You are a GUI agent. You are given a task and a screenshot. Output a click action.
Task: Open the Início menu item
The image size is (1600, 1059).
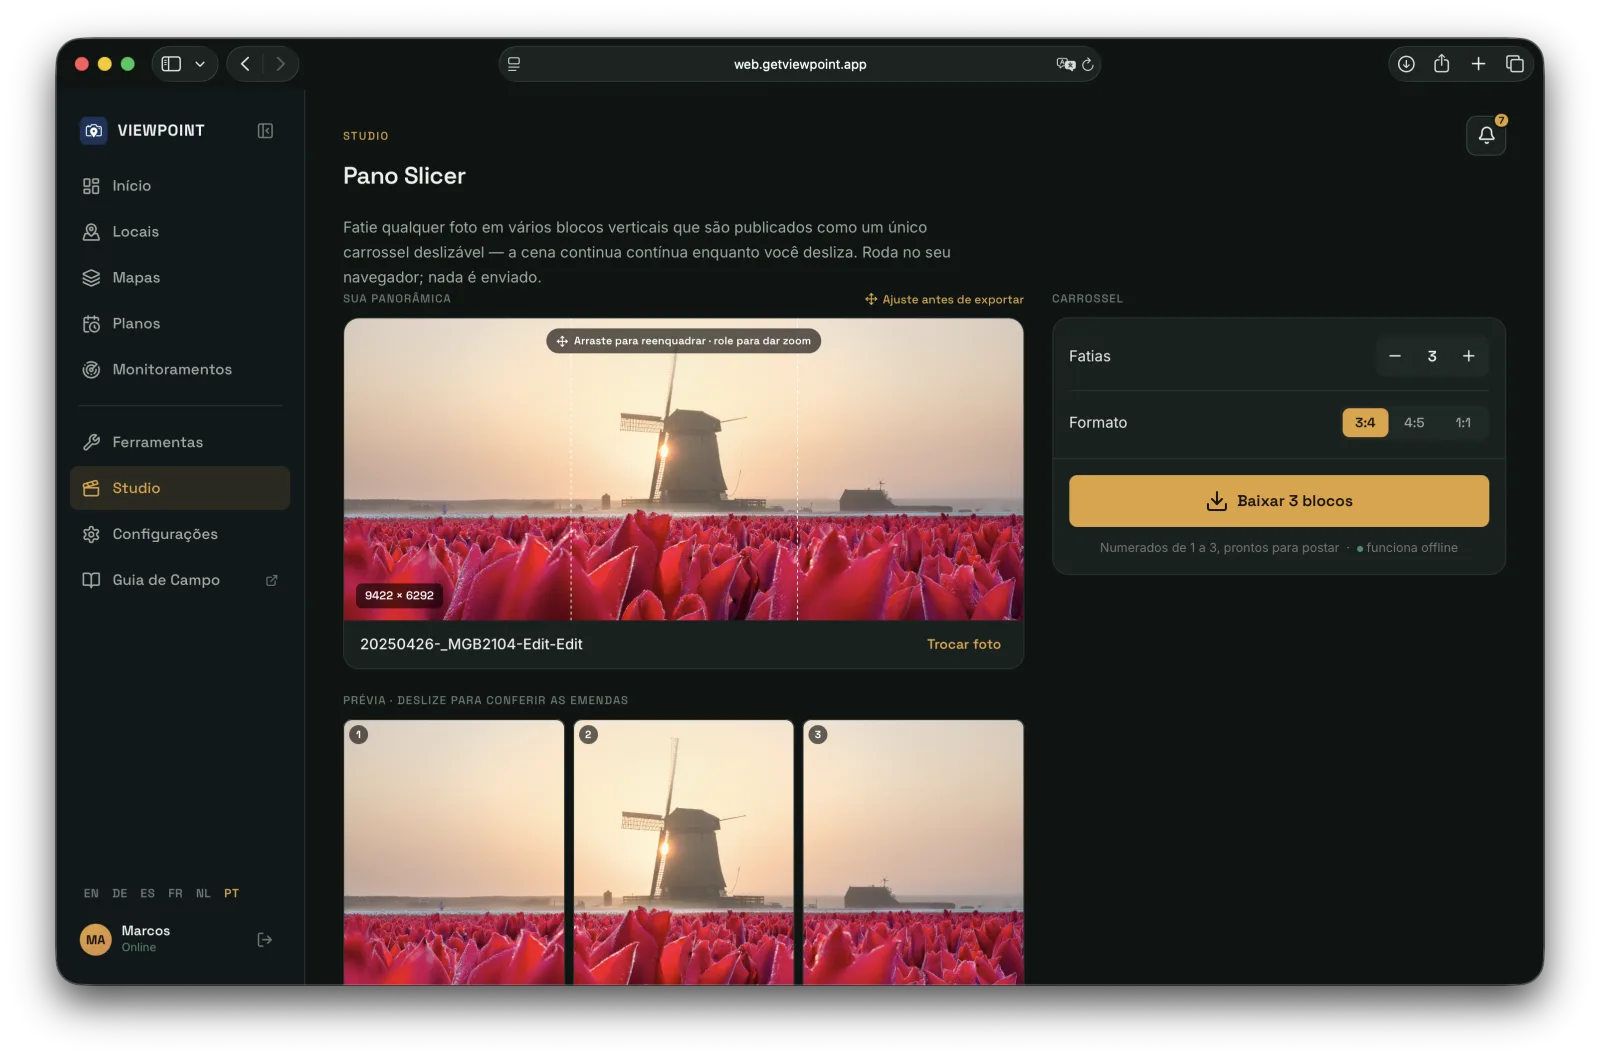[x=180, y=186]
